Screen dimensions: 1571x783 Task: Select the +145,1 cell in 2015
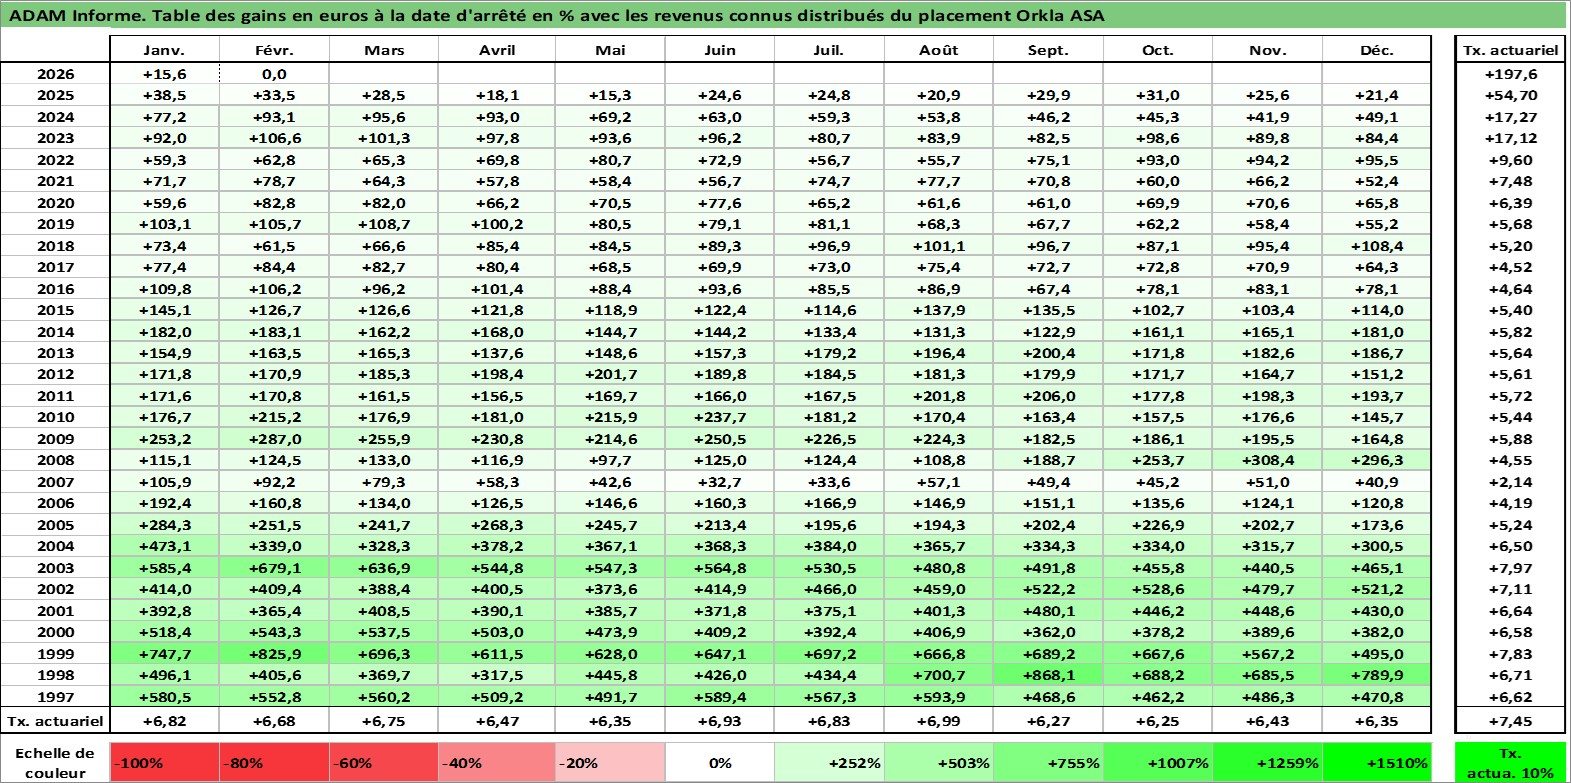coord(164,310)
